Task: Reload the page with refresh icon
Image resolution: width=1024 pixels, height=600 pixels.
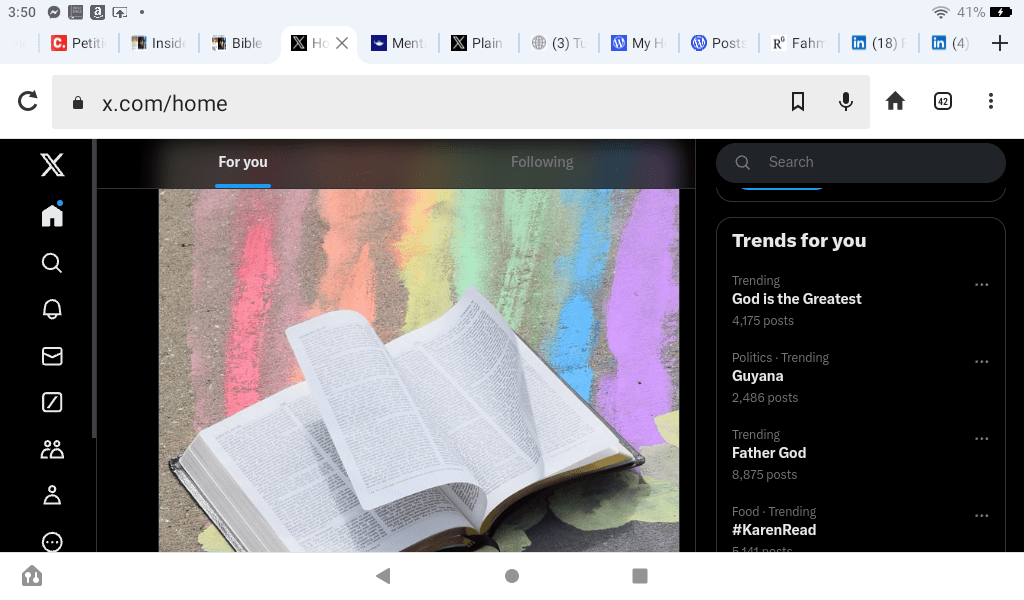Action: [x=28, y=101]
